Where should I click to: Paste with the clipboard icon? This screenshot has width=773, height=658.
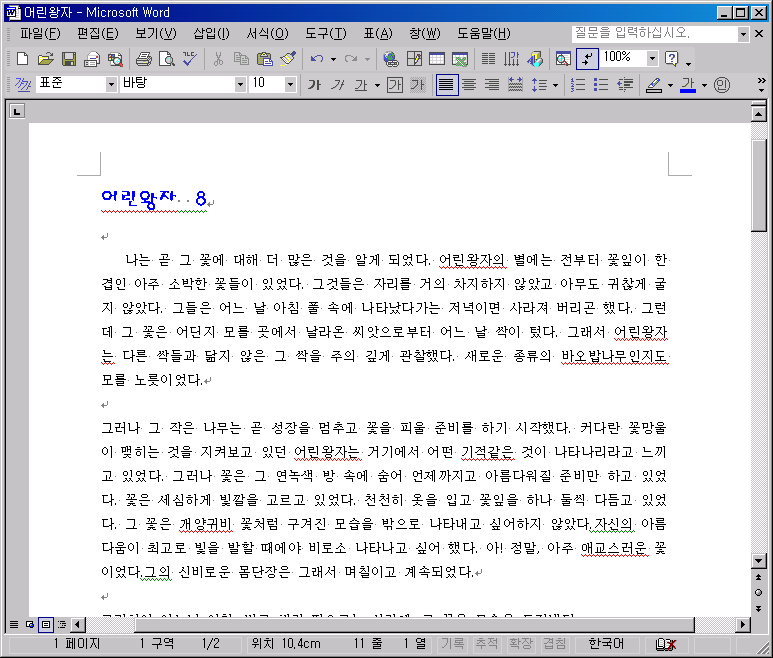[265, 59]
